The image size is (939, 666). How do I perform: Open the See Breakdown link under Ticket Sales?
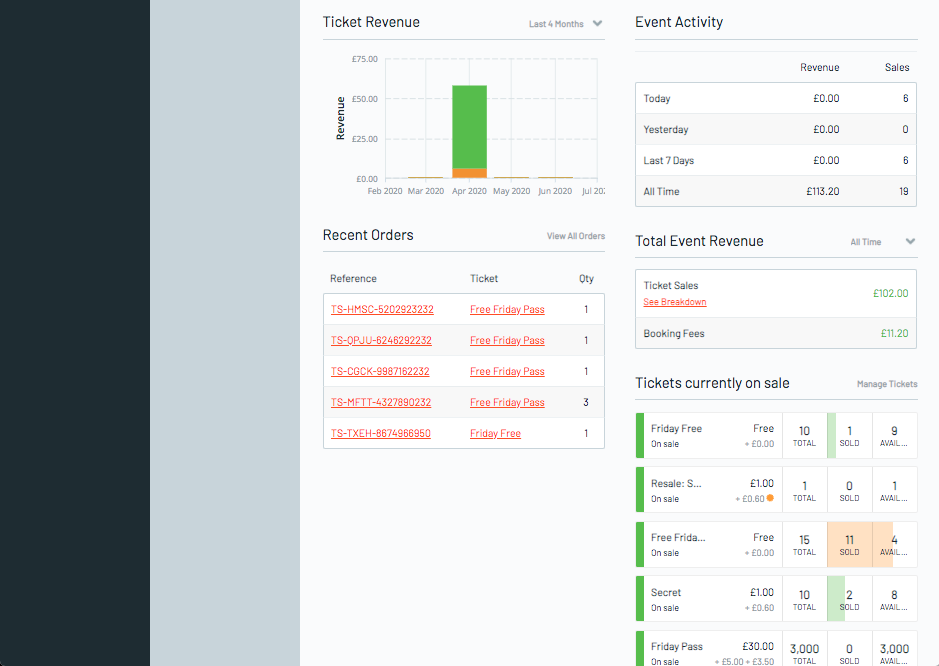pos(674,301)
